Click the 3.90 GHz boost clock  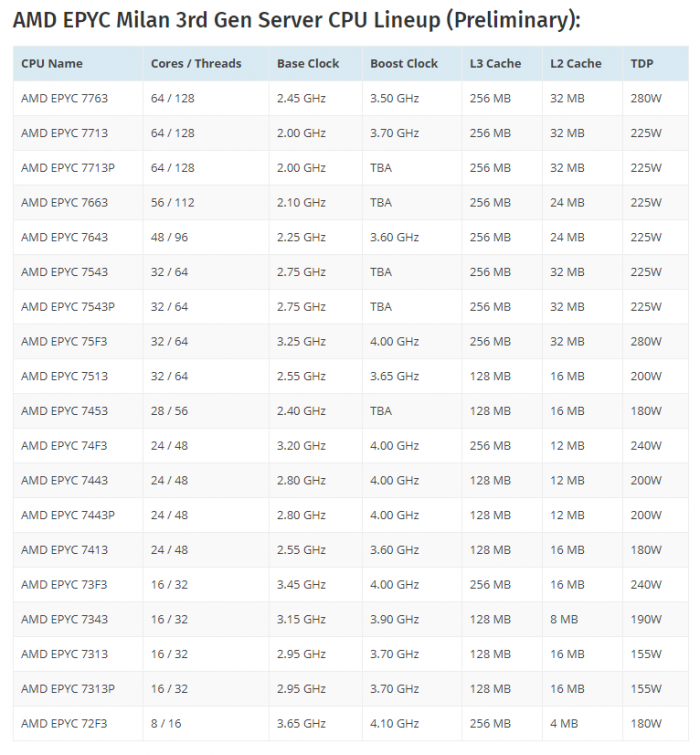394,619
